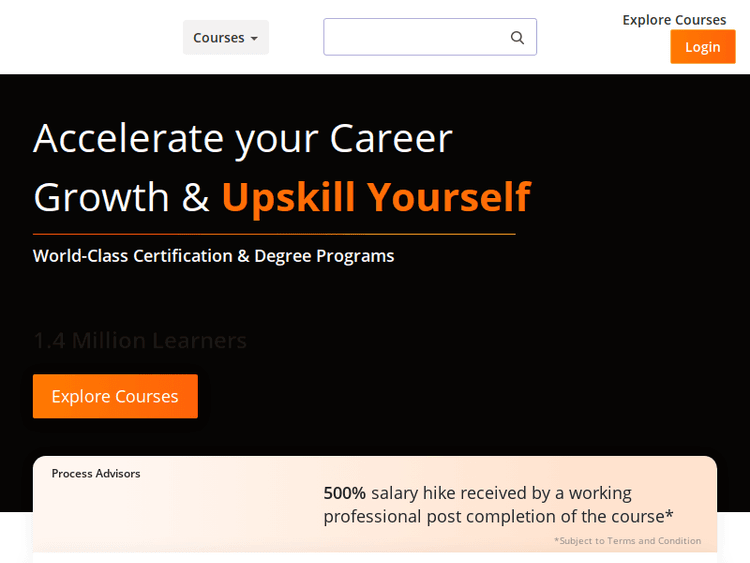The width and height of the screenshot is (750, 563).
Task: Click the orange Explore Courses hero button
Action: (x=115, y=396)
